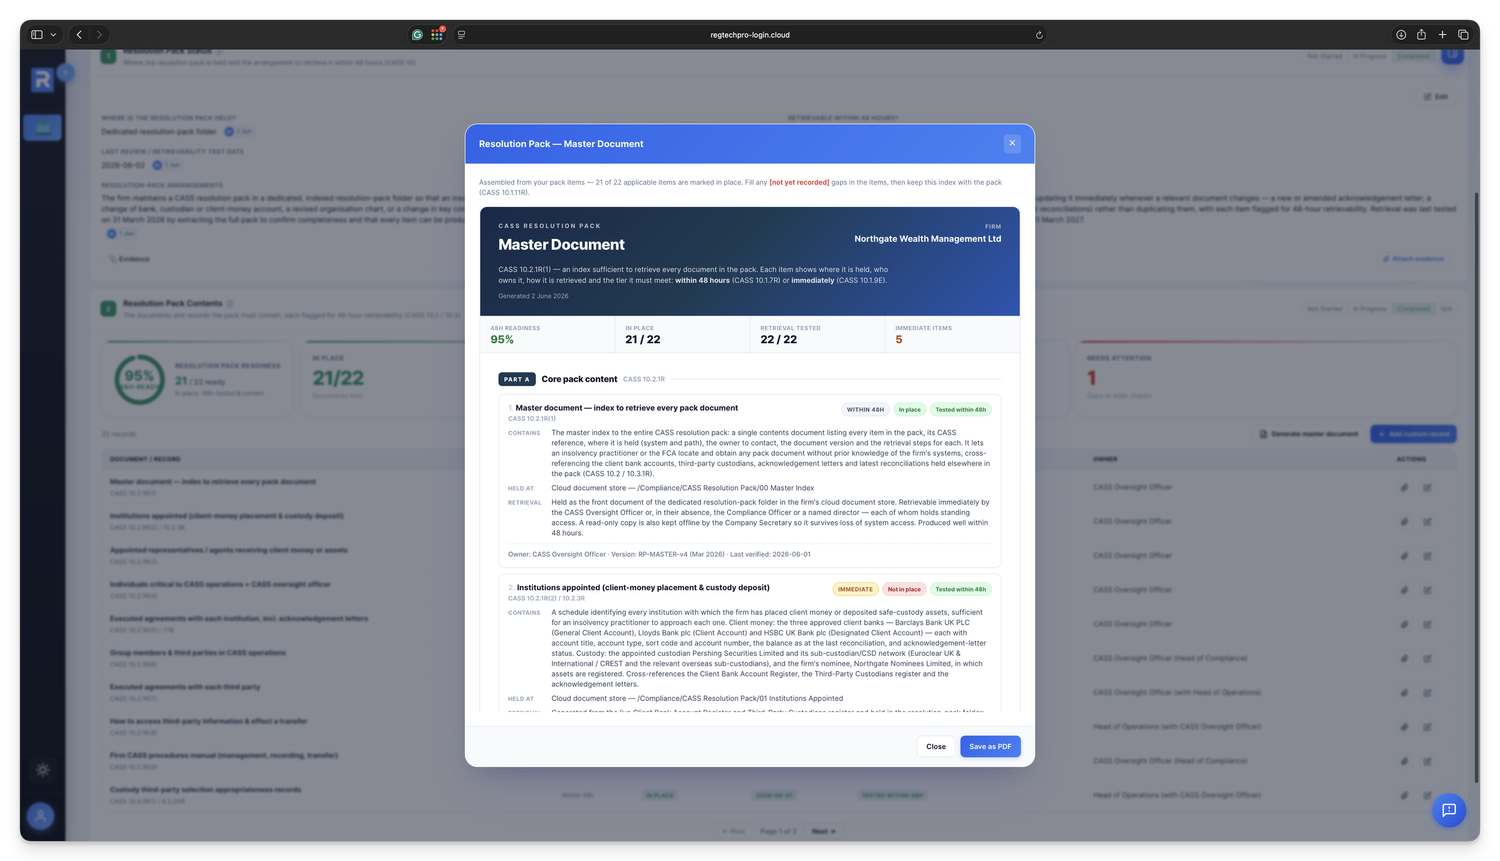Image resolution: width=1500 pixels, height=861 pixels.
Task: Edit the Institutions appointed row
Action: coord(1427,522)
